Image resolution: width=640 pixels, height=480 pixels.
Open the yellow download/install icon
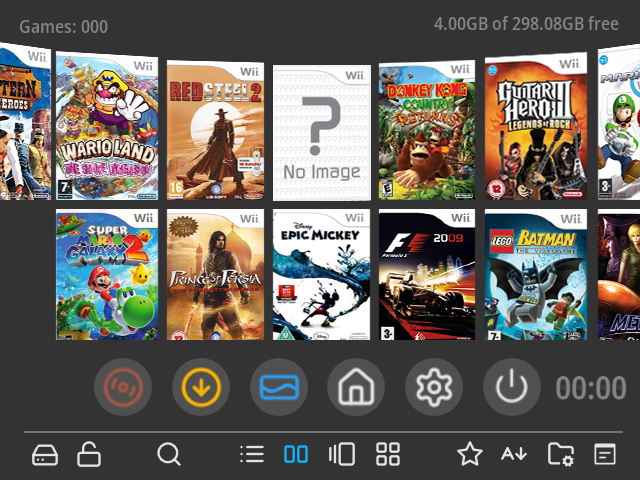[201, 387]
